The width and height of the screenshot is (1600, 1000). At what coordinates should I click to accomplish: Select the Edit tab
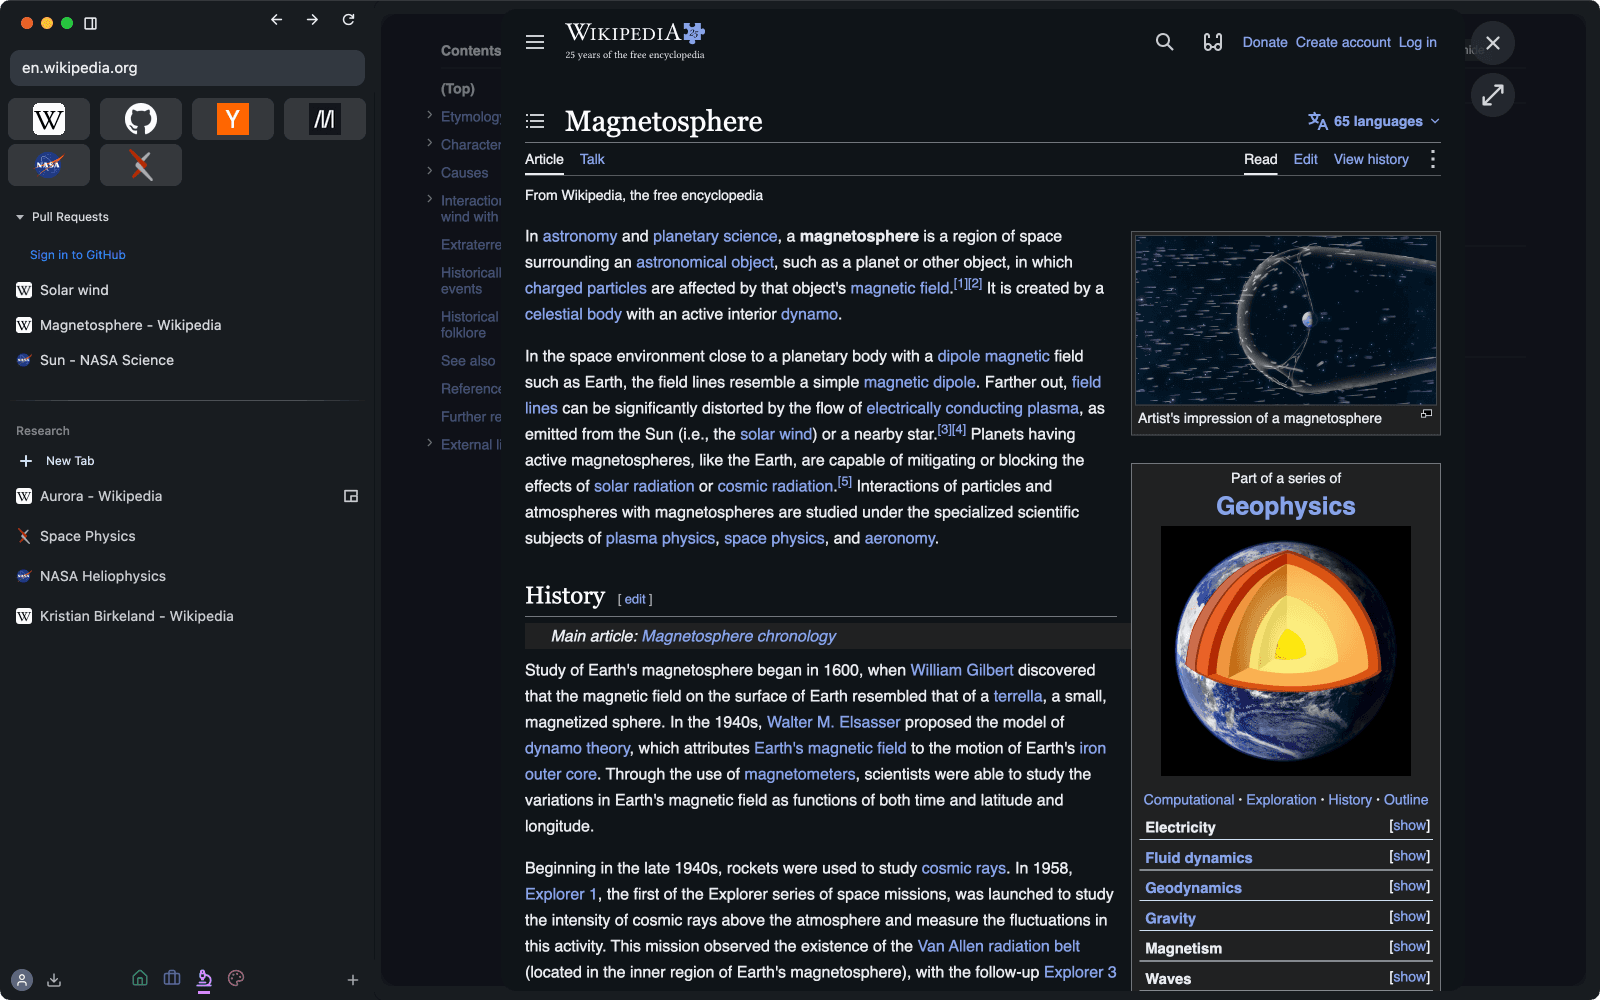[1305, 159]
